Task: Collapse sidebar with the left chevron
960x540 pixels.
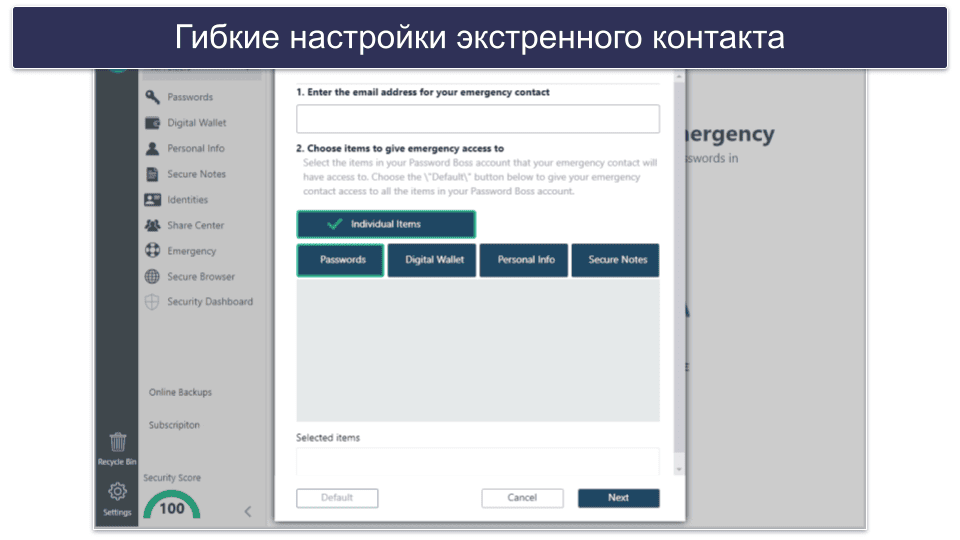Action: click(x=248, y=511)
